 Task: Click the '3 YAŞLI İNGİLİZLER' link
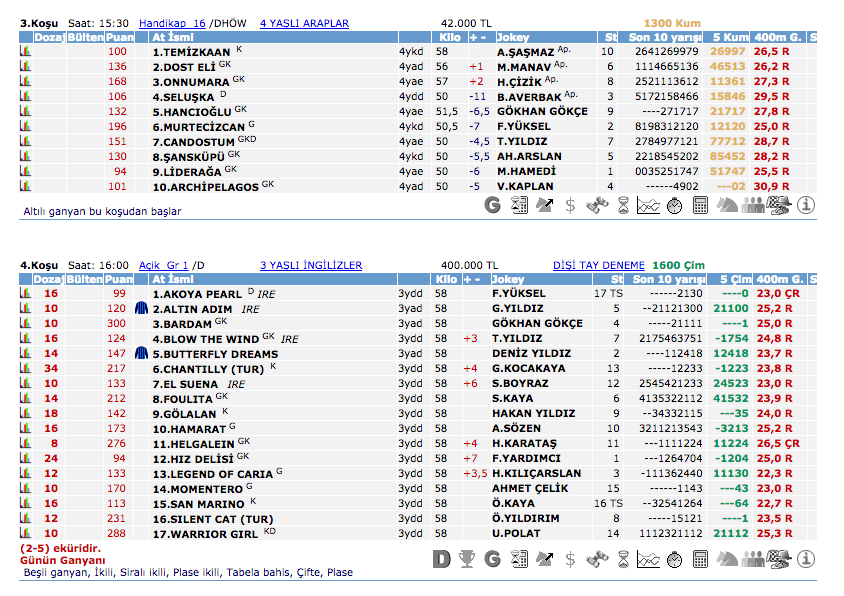311,265
